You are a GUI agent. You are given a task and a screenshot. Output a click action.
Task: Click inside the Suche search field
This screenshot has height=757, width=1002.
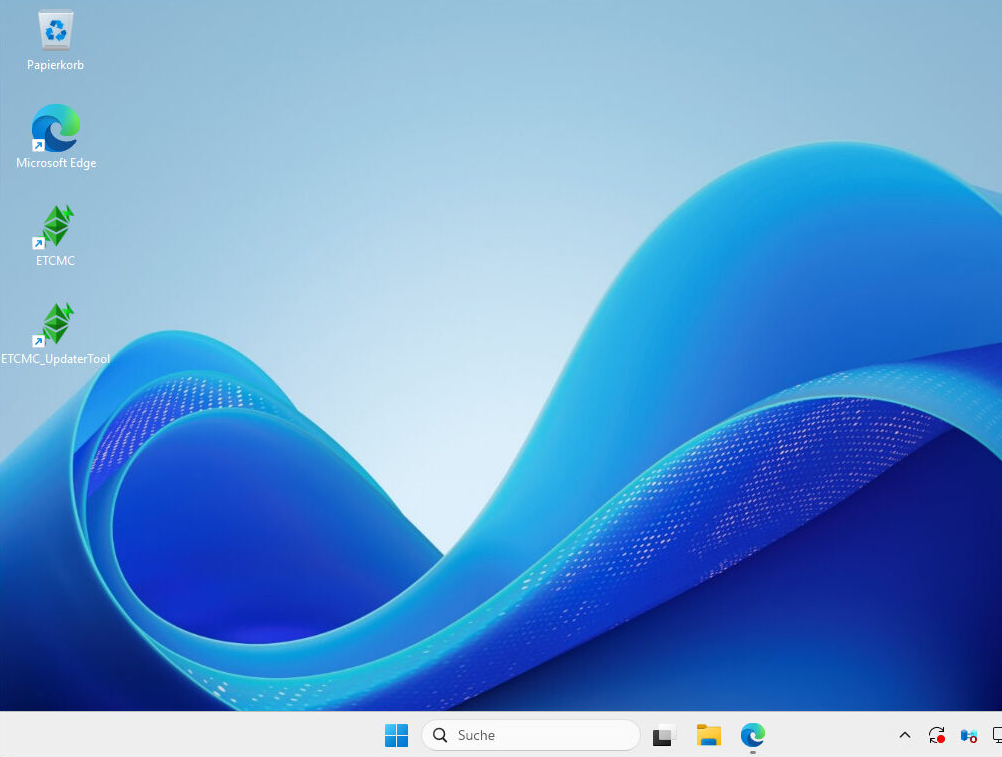540,735
